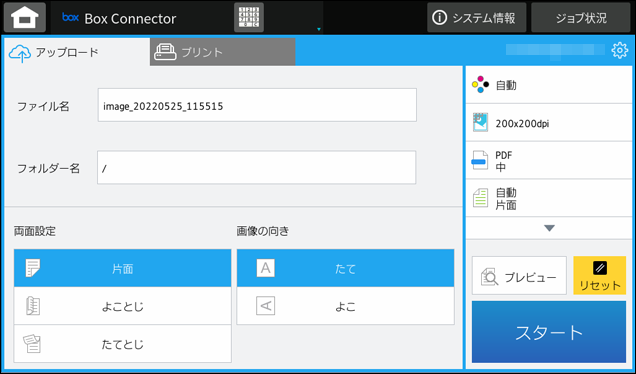Screen dimensions: 636x374
Task: Select よことじ duplex binding option
Action: [122, 306]
